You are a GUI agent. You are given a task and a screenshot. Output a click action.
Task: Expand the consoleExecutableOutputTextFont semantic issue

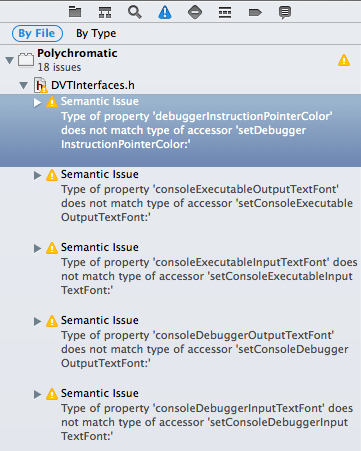(37, 175)
